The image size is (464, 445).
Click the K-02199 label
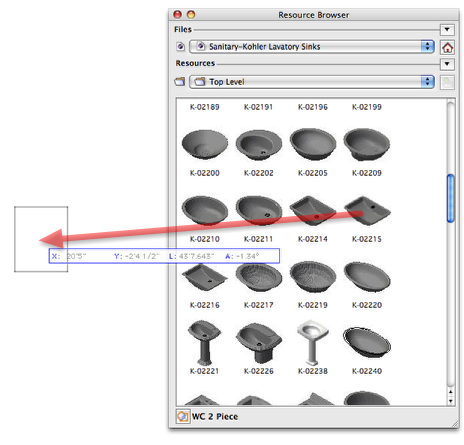[x=367, y=107]
